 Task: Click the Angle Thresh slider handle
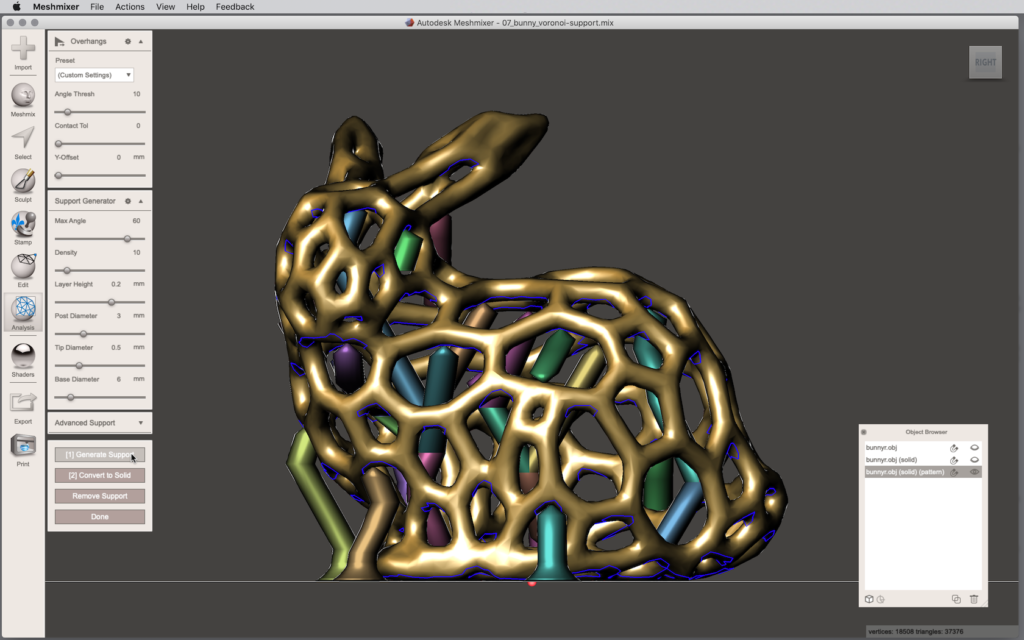pyautogui.click(x=68, y=112)
